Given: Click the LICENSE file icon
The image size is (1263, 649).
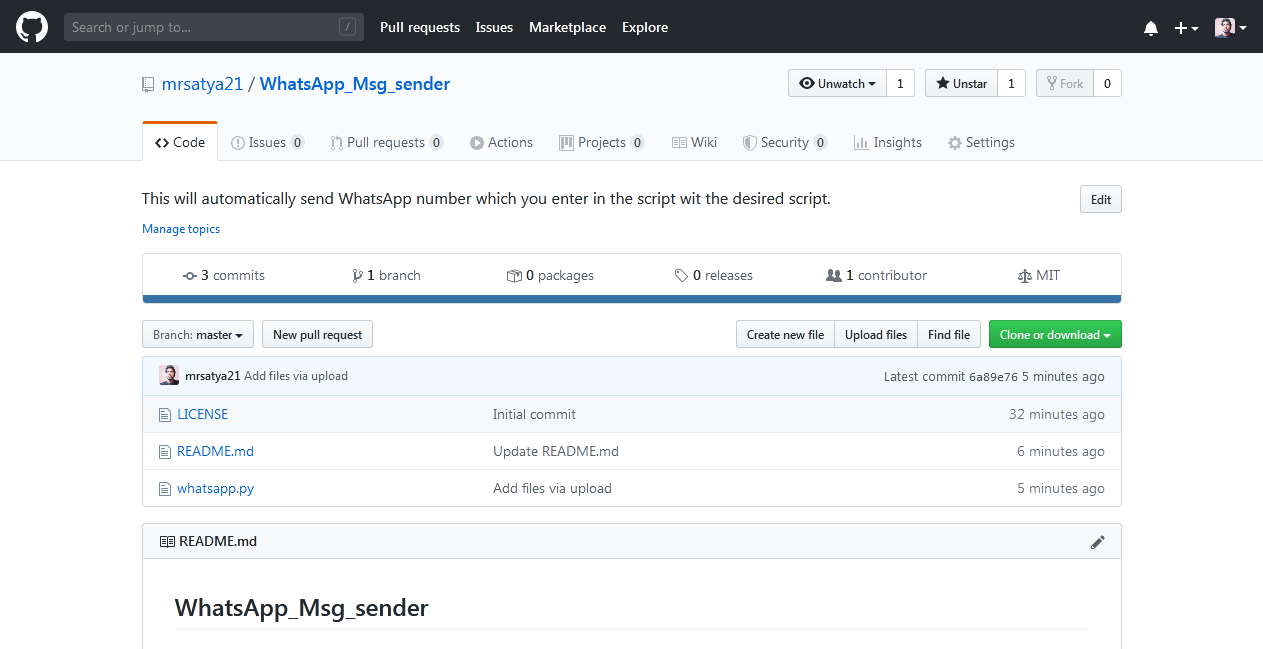Looking at the screenshot, I should tap(165, 415).
